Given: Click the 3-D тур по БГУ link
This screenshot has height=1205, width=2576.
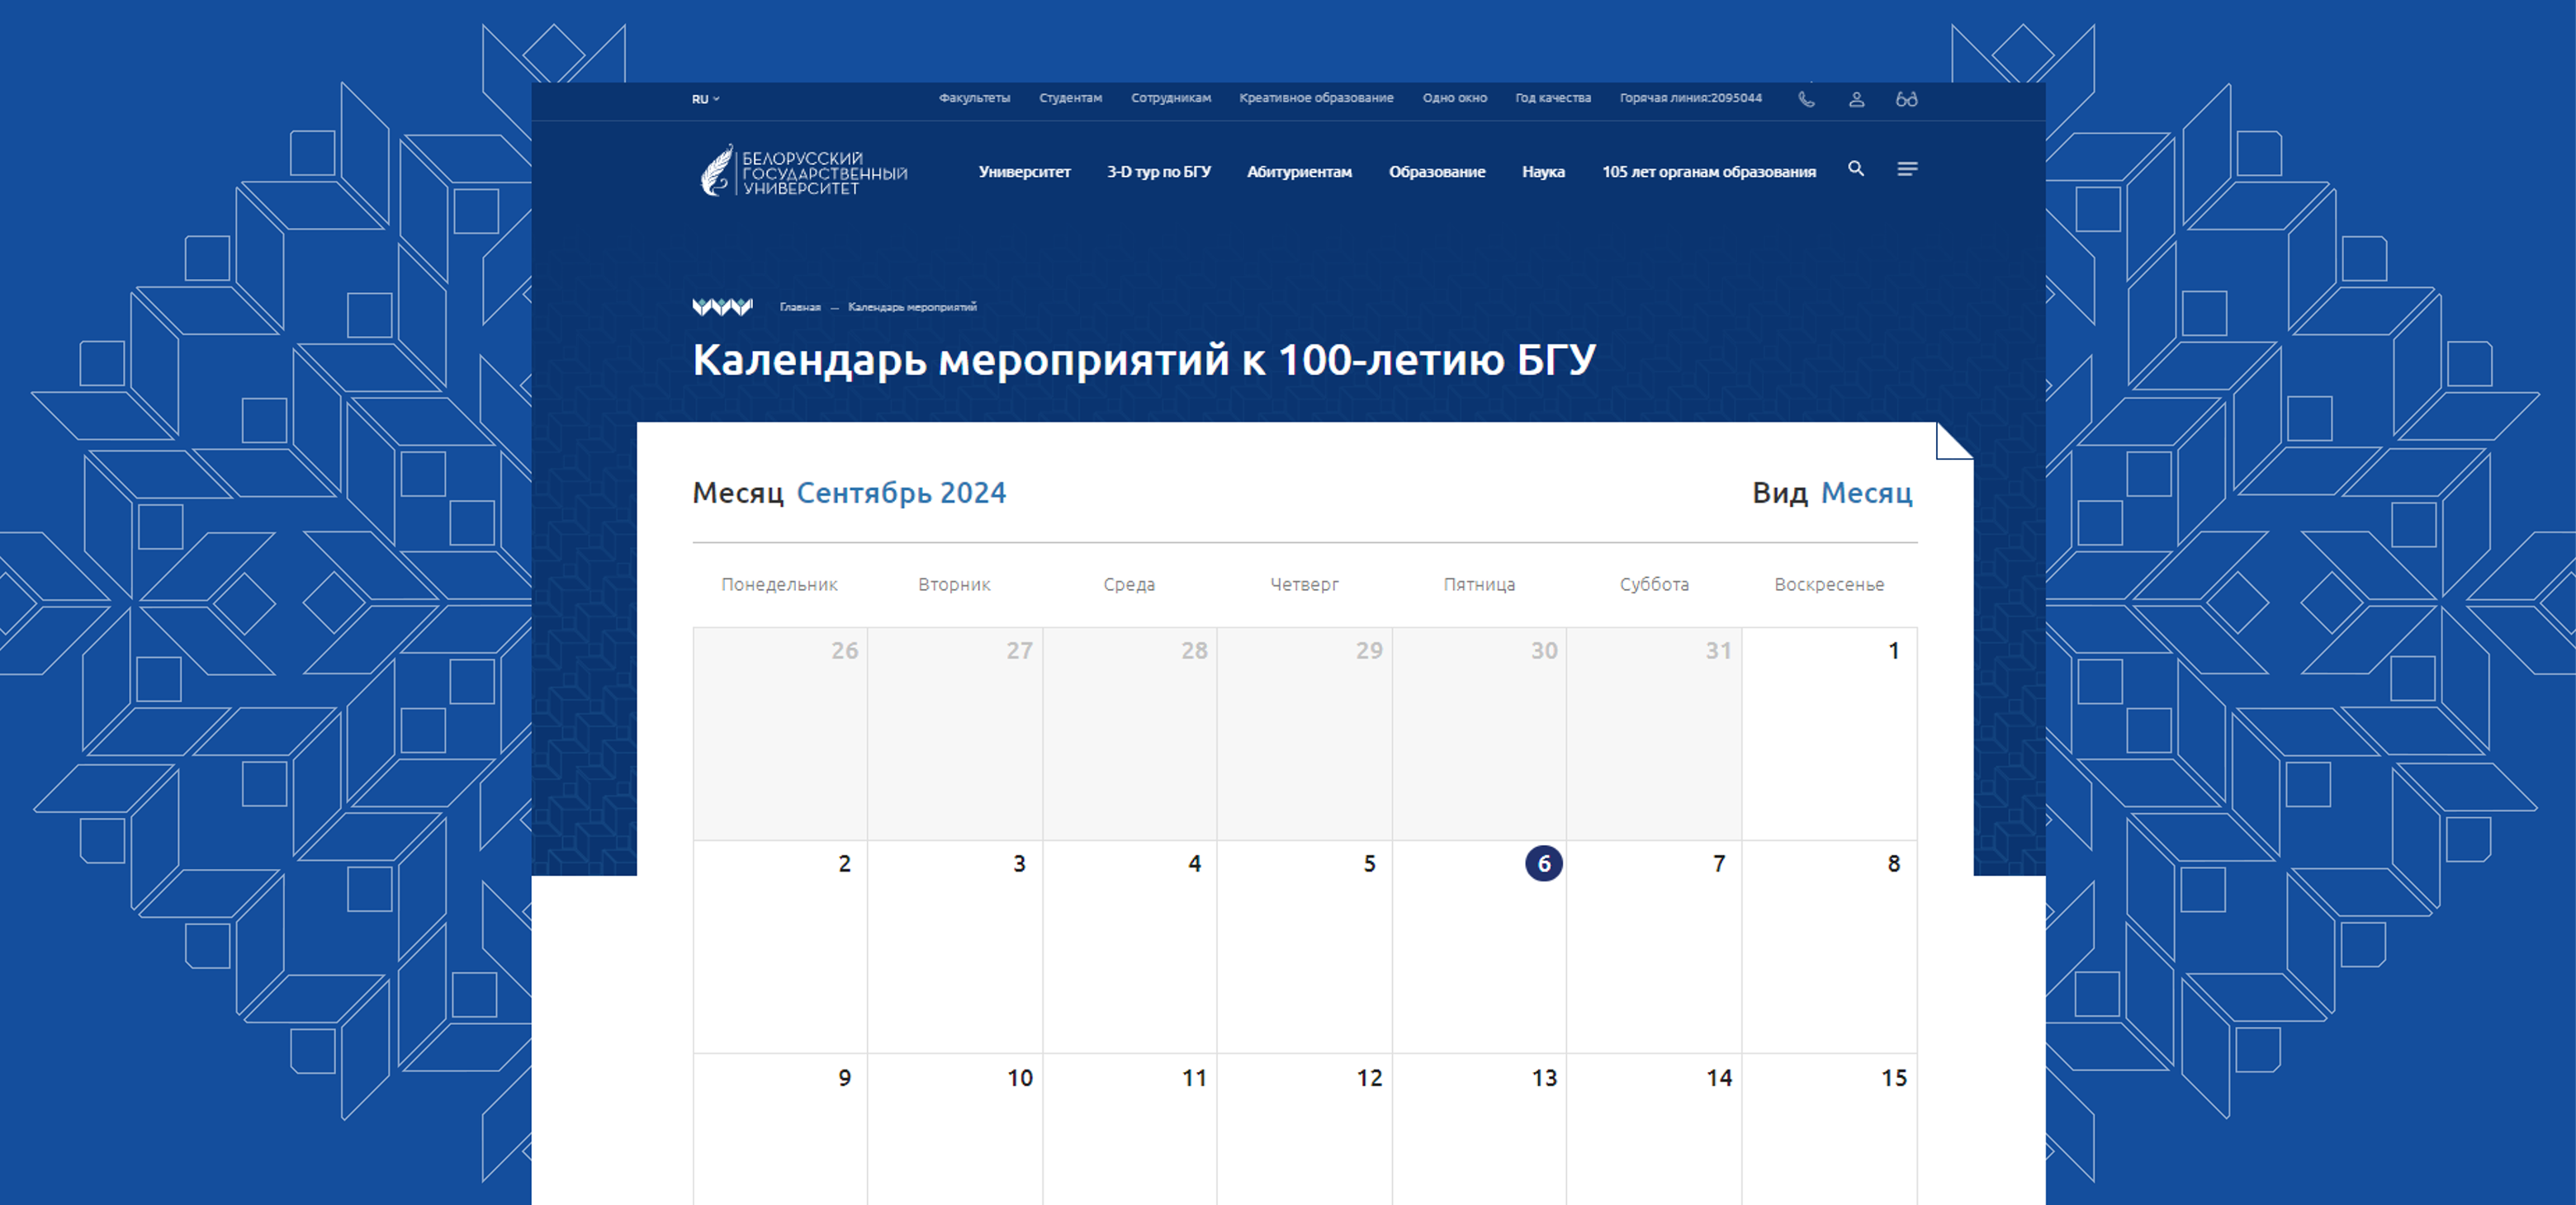Looking at the screenshot, I should coord(1158,172).
